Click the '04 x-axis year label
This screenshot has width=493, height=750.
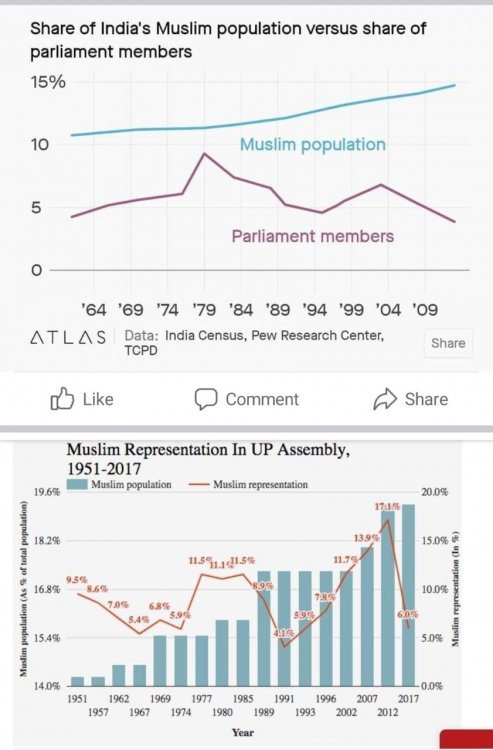point(388,310)
